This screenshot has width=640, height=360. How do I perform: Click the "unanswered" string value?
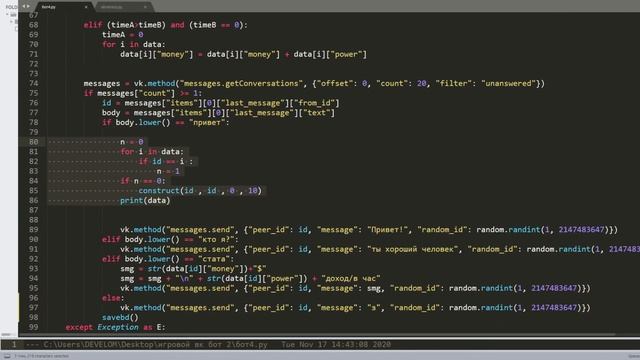click(509, 83)
